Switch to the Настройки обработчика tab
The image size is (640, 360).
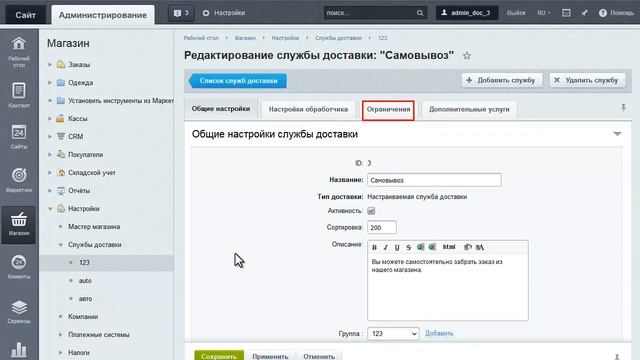point(308,109)
